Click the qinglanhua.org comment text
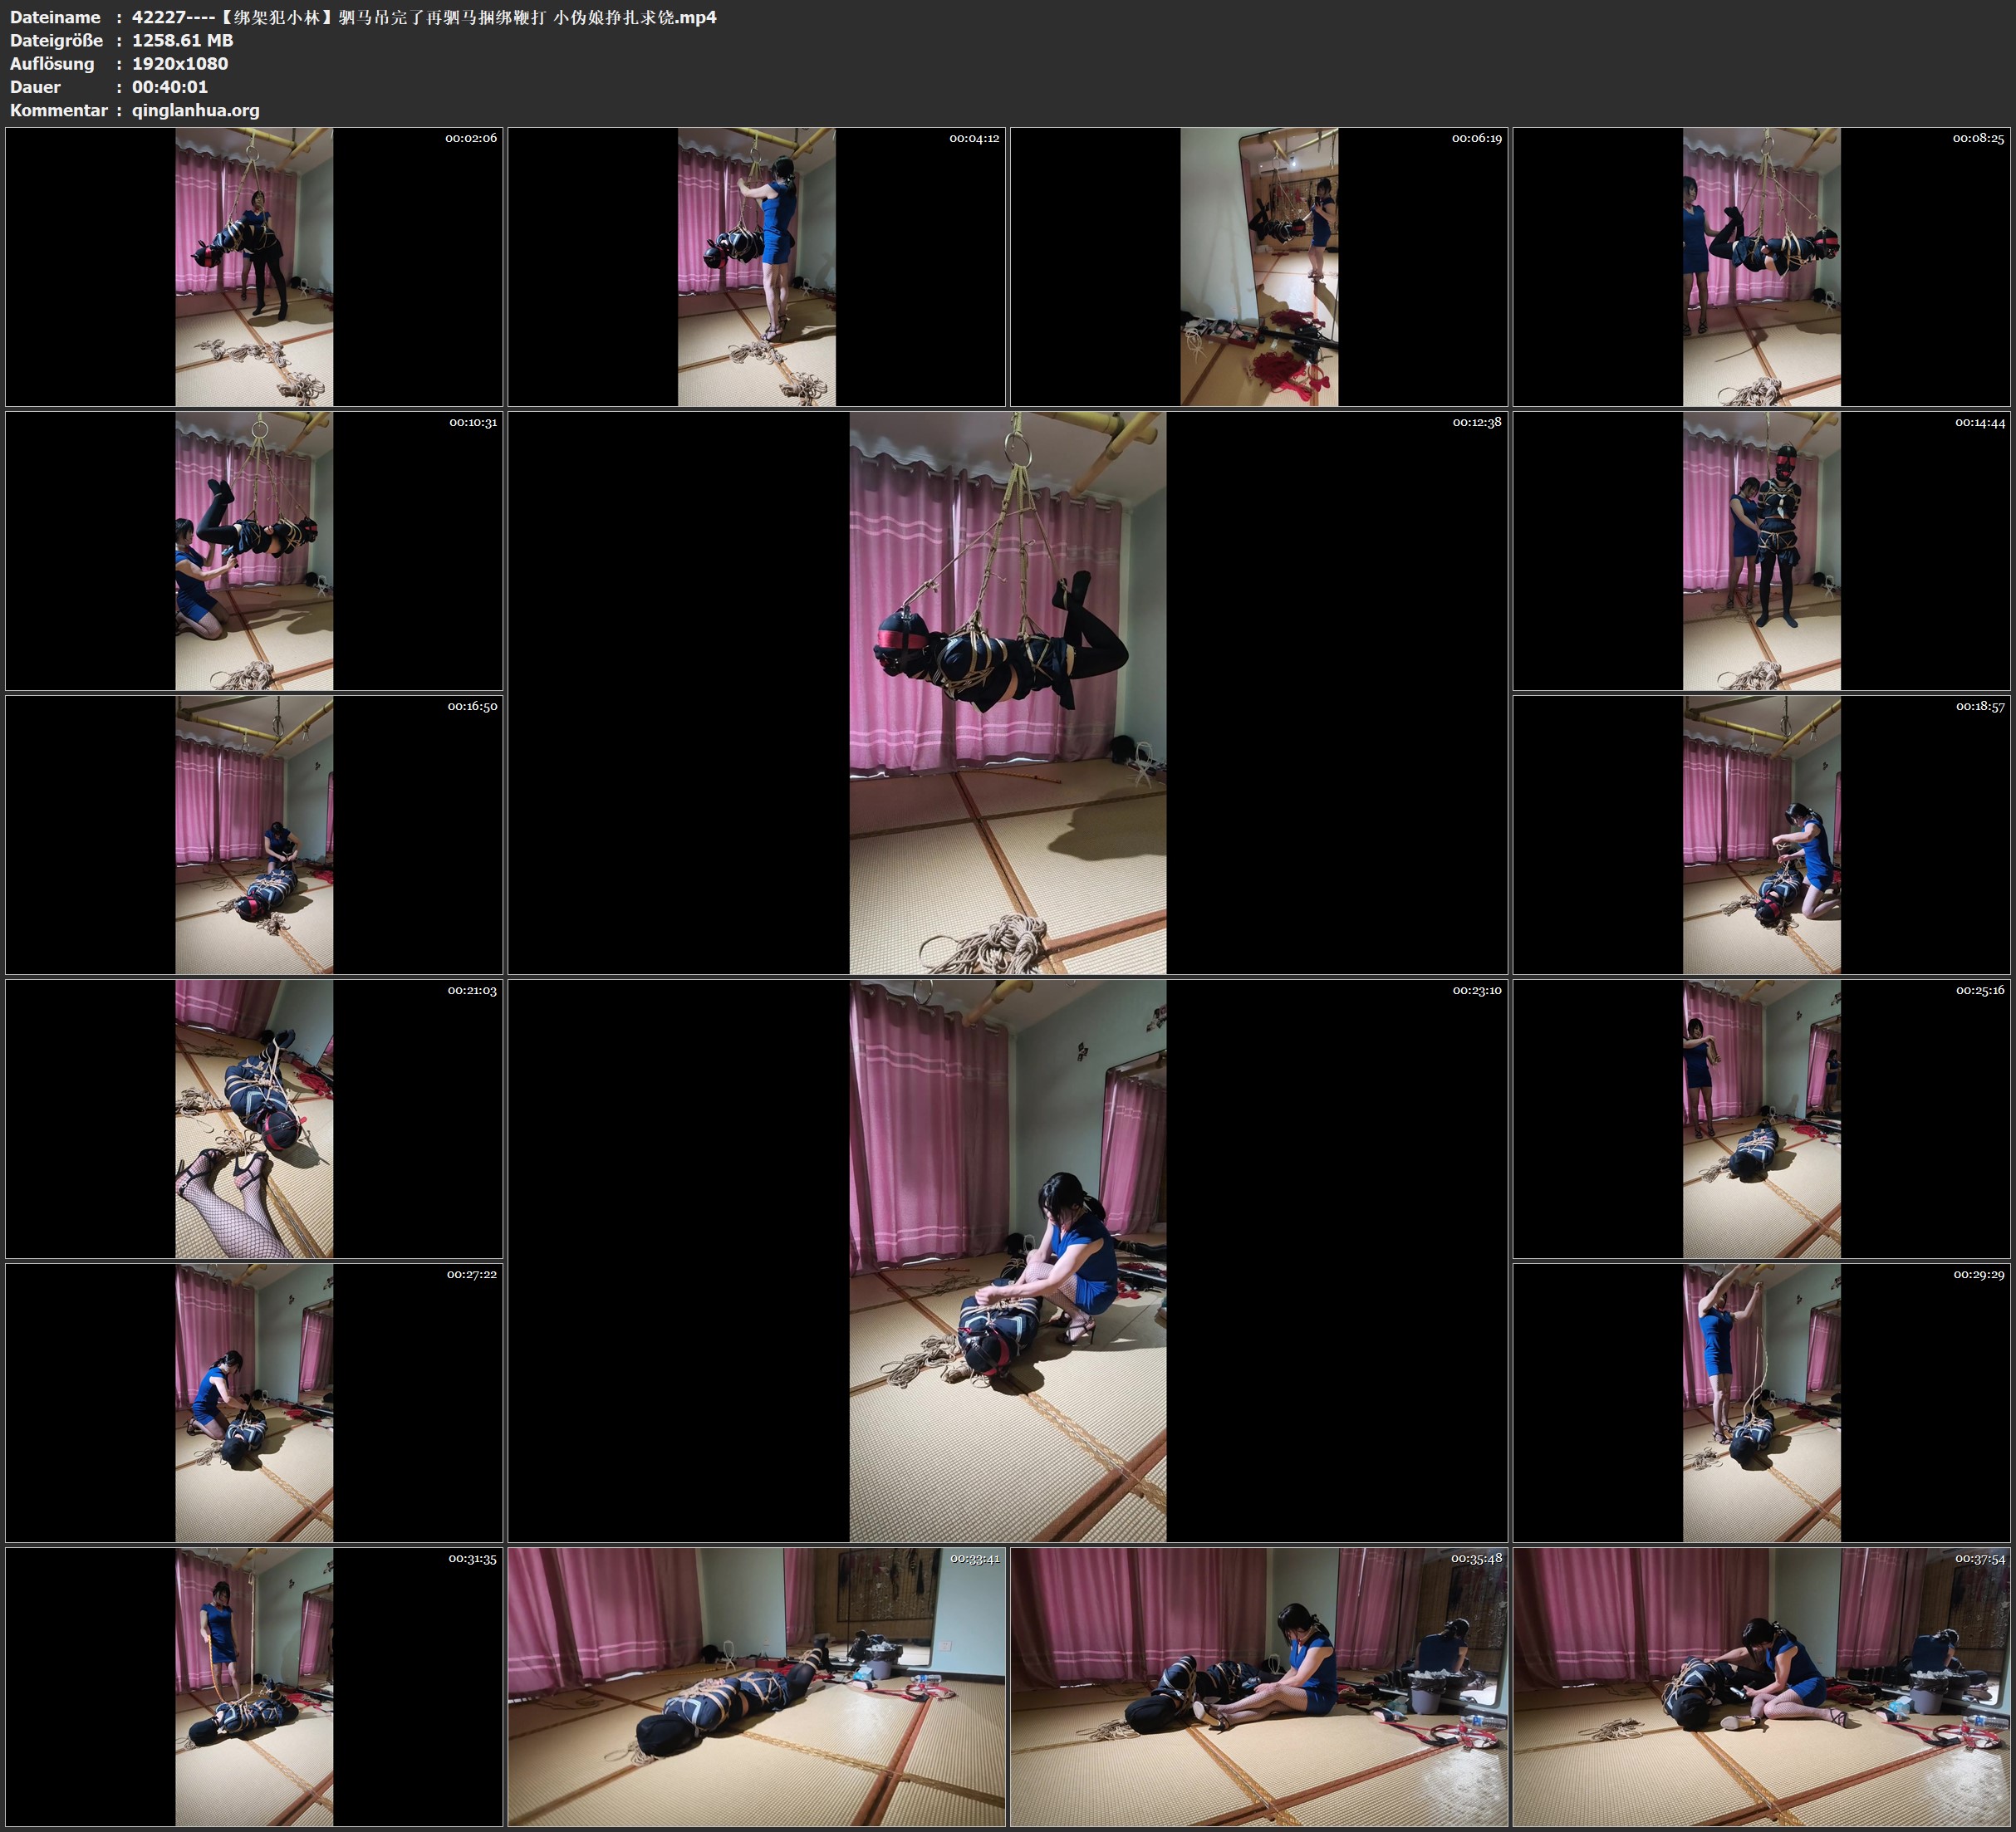This screenshot has height=1832, width=2016. coord(196,110)
